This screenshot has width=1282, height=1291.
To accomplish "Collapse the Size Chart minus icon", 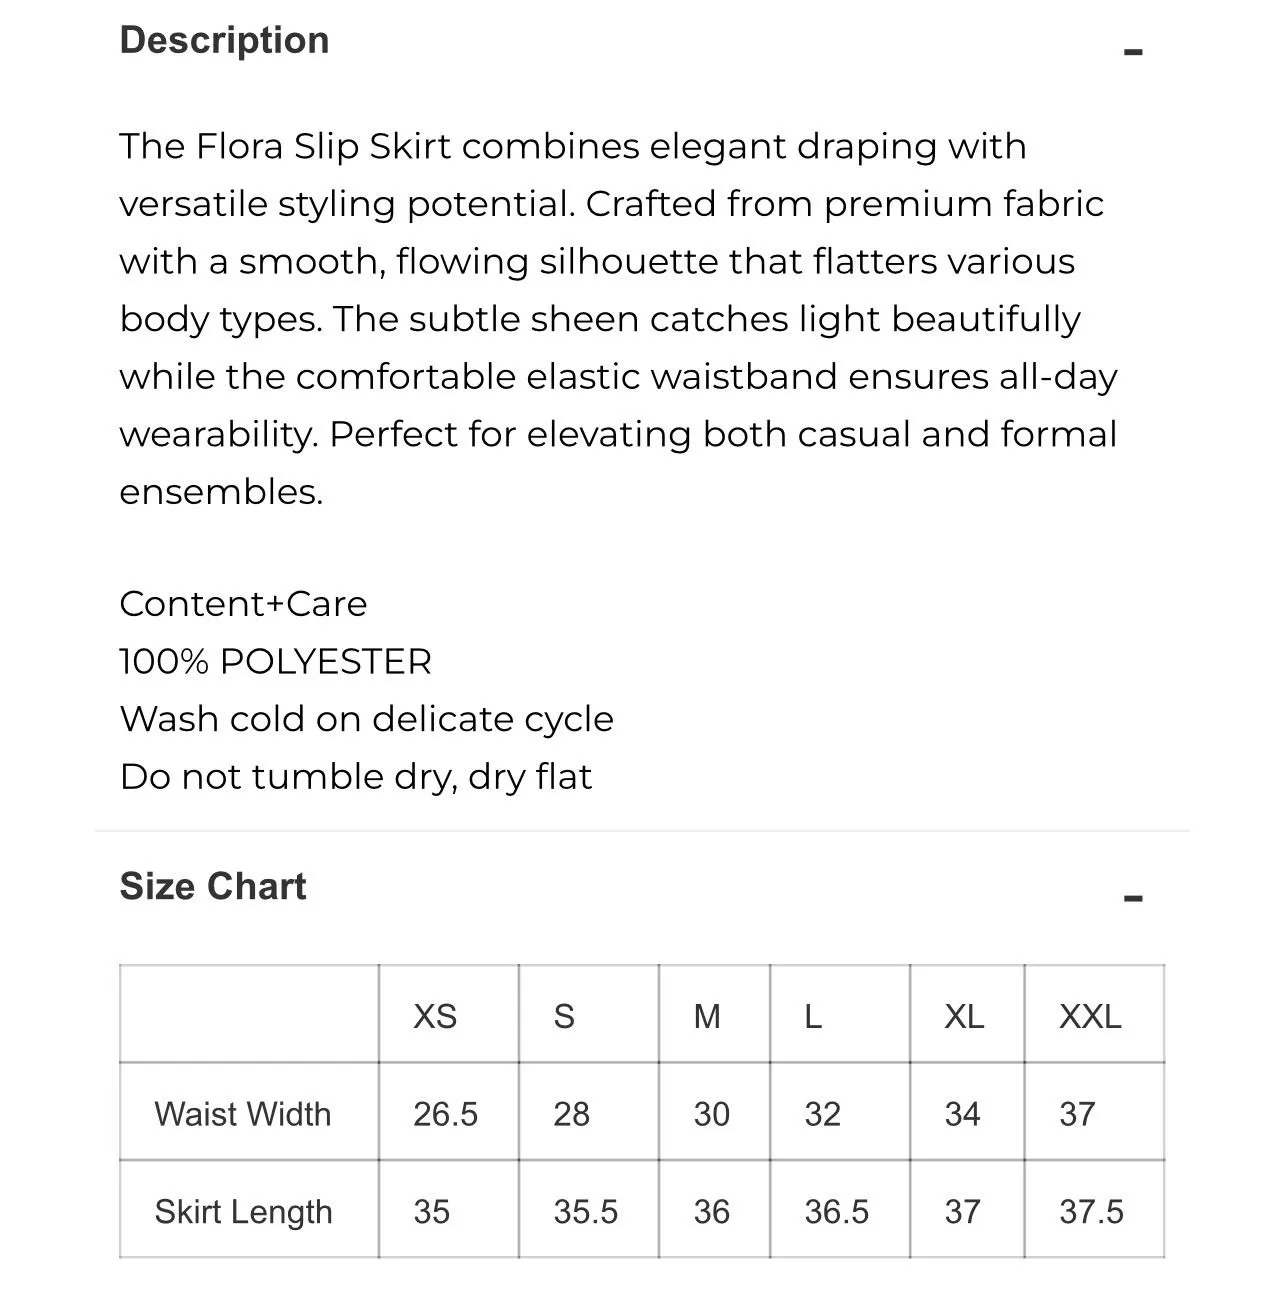I will tap(1132, 897).
